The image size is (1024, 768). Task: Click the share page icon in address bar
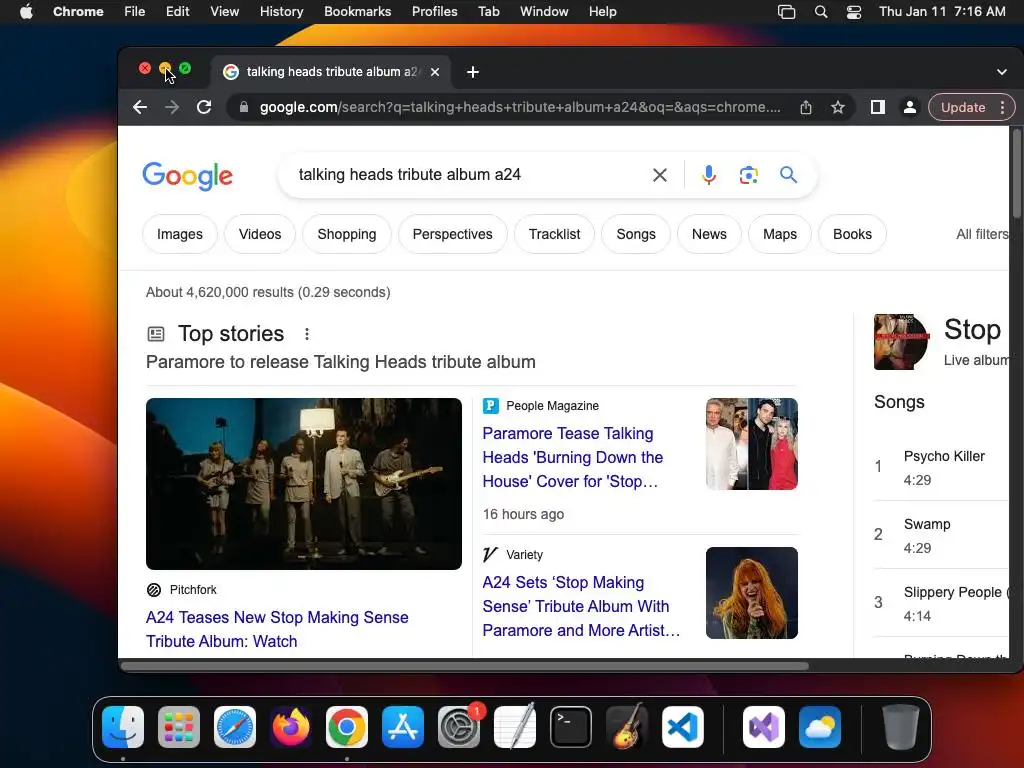point(806,107)
